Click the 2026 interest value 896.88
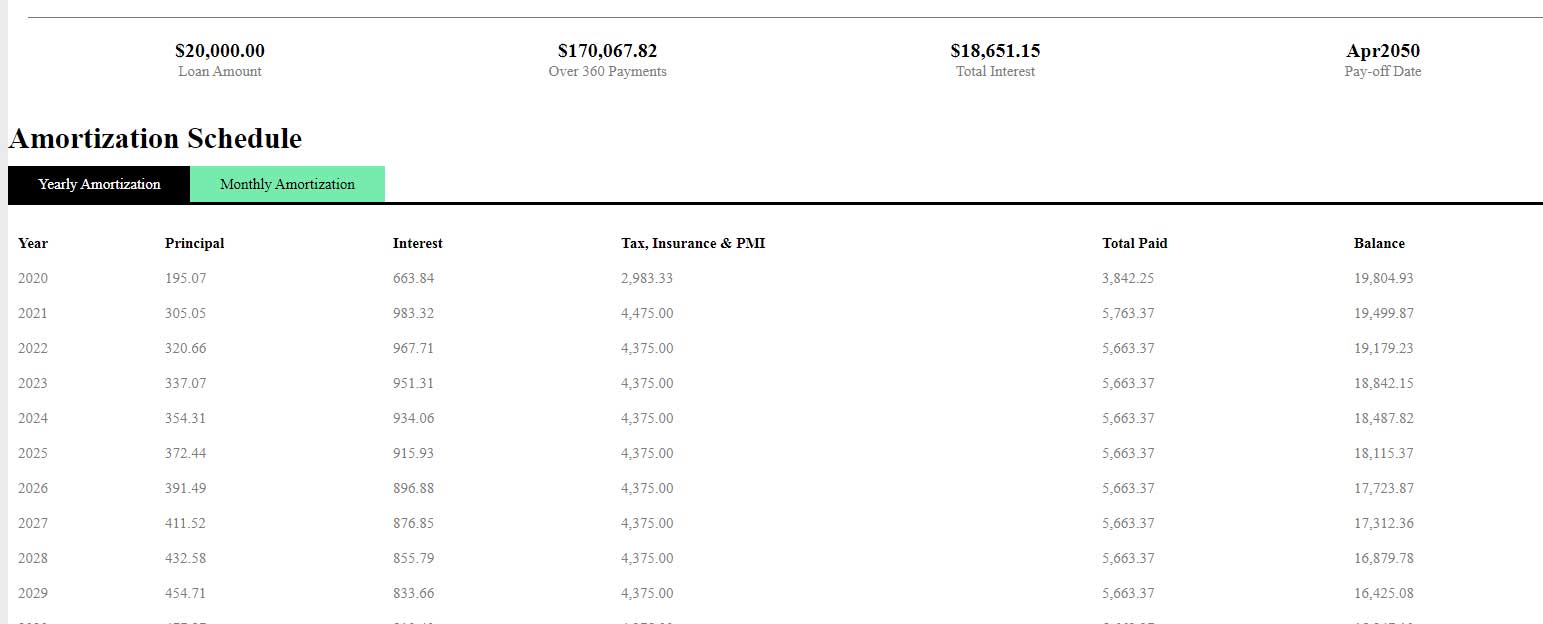 click(x=413, y=488)
